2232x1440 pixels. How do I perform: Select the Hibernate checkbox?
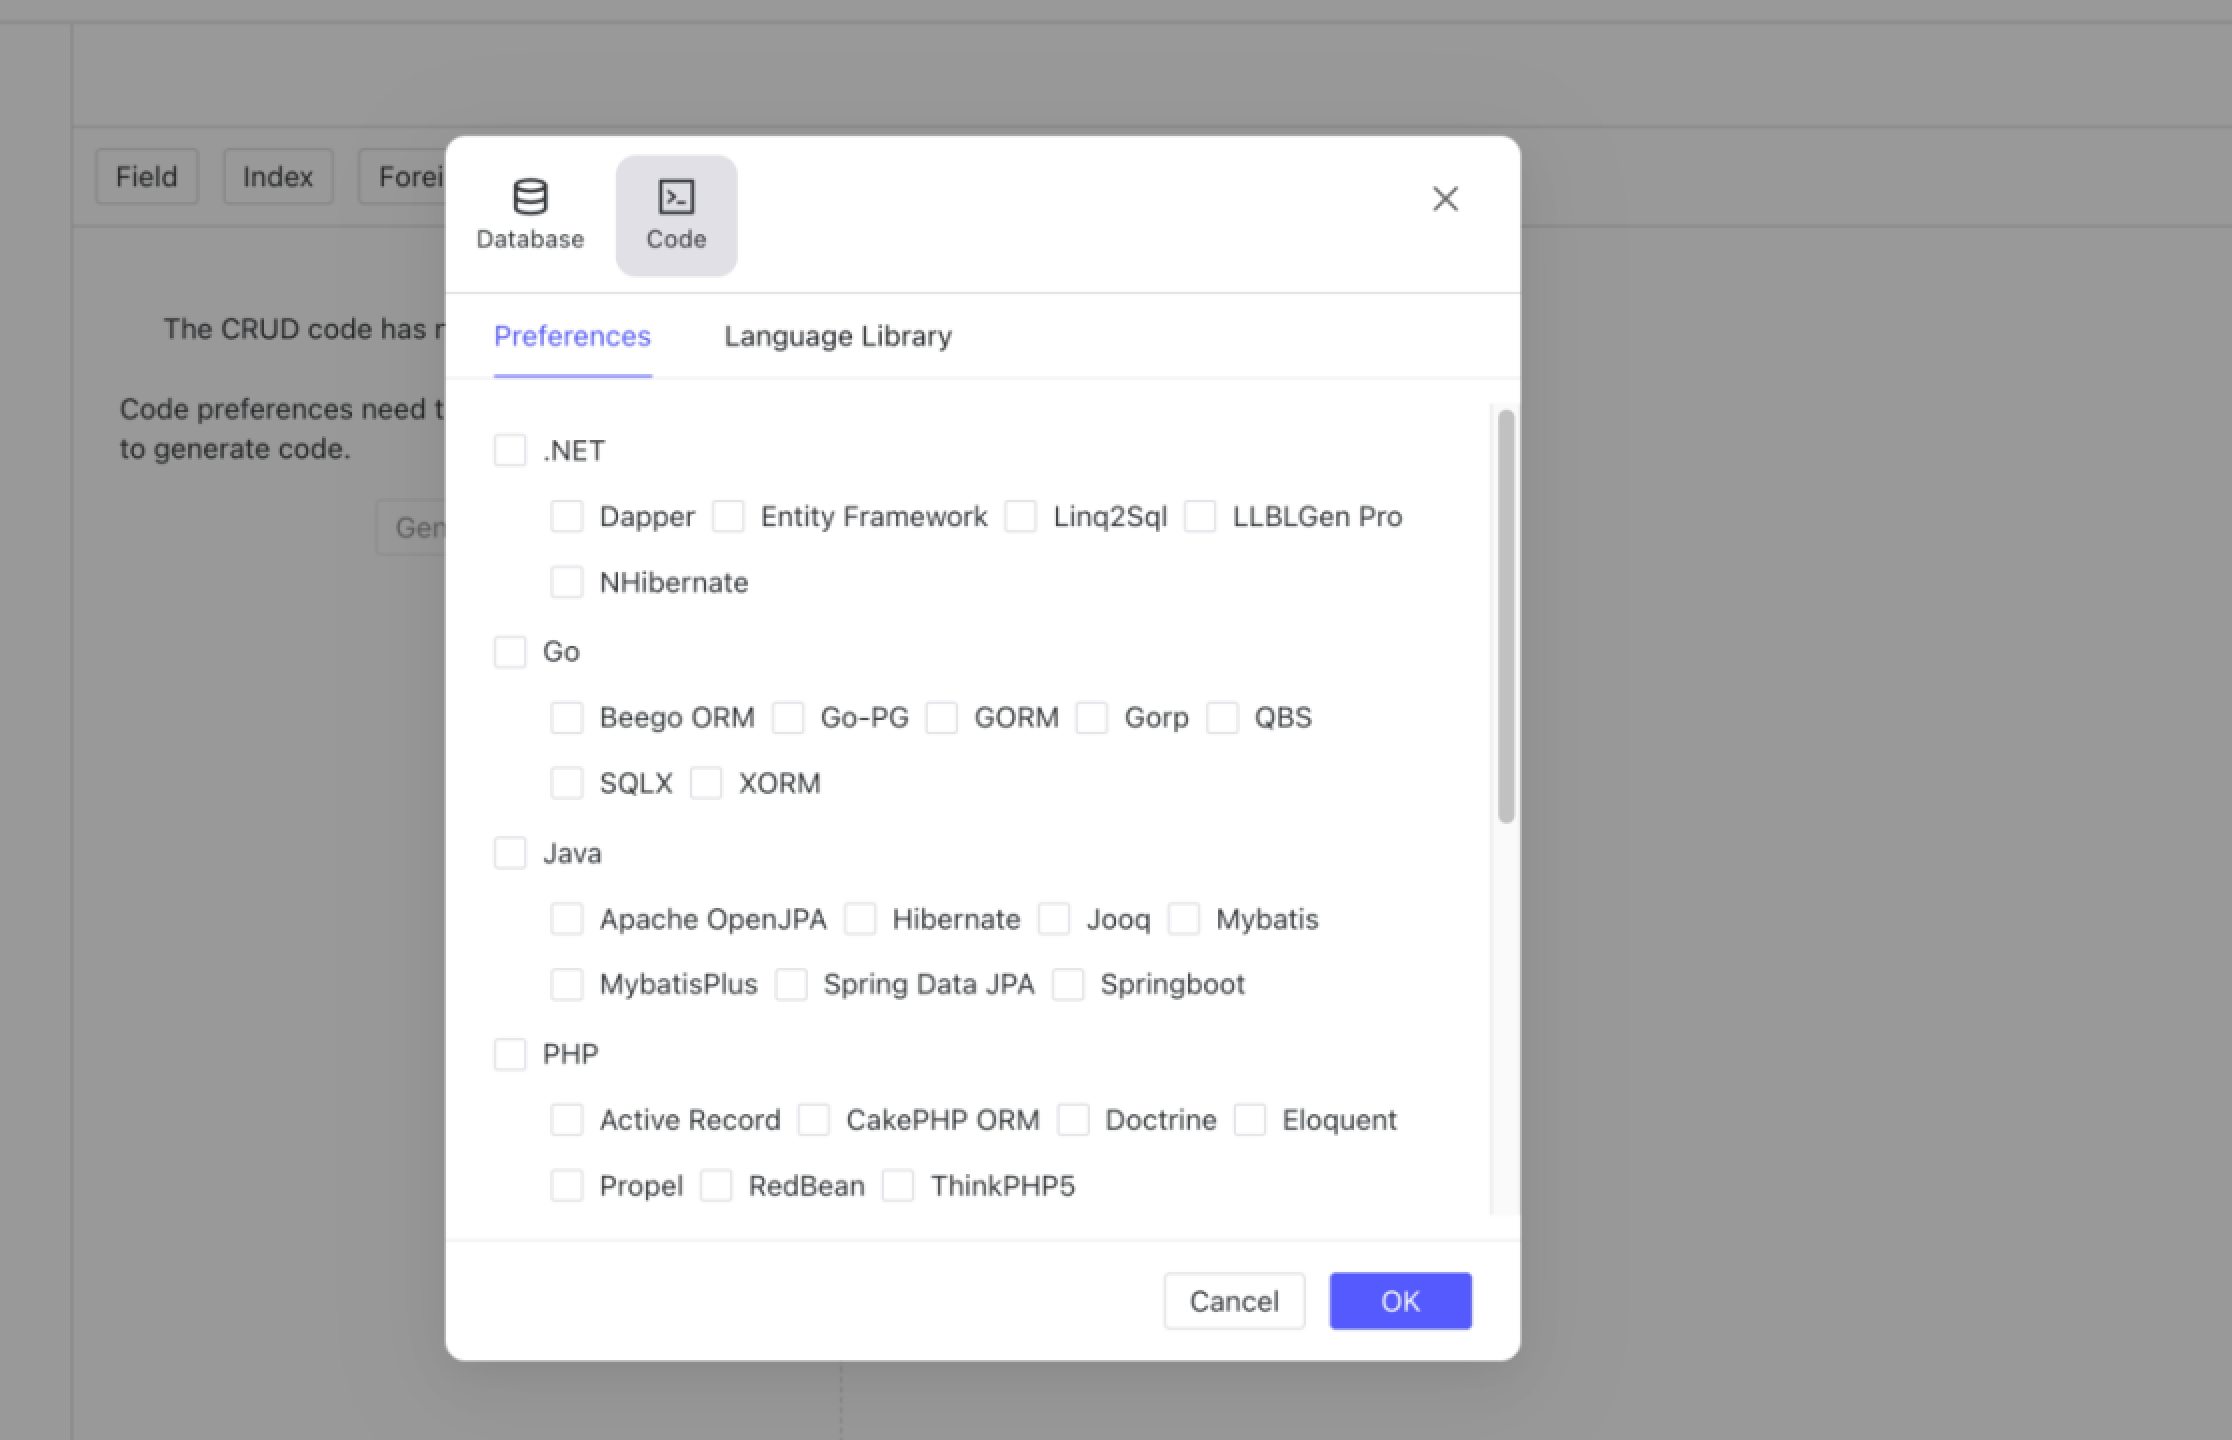click(x=860, y=919)
